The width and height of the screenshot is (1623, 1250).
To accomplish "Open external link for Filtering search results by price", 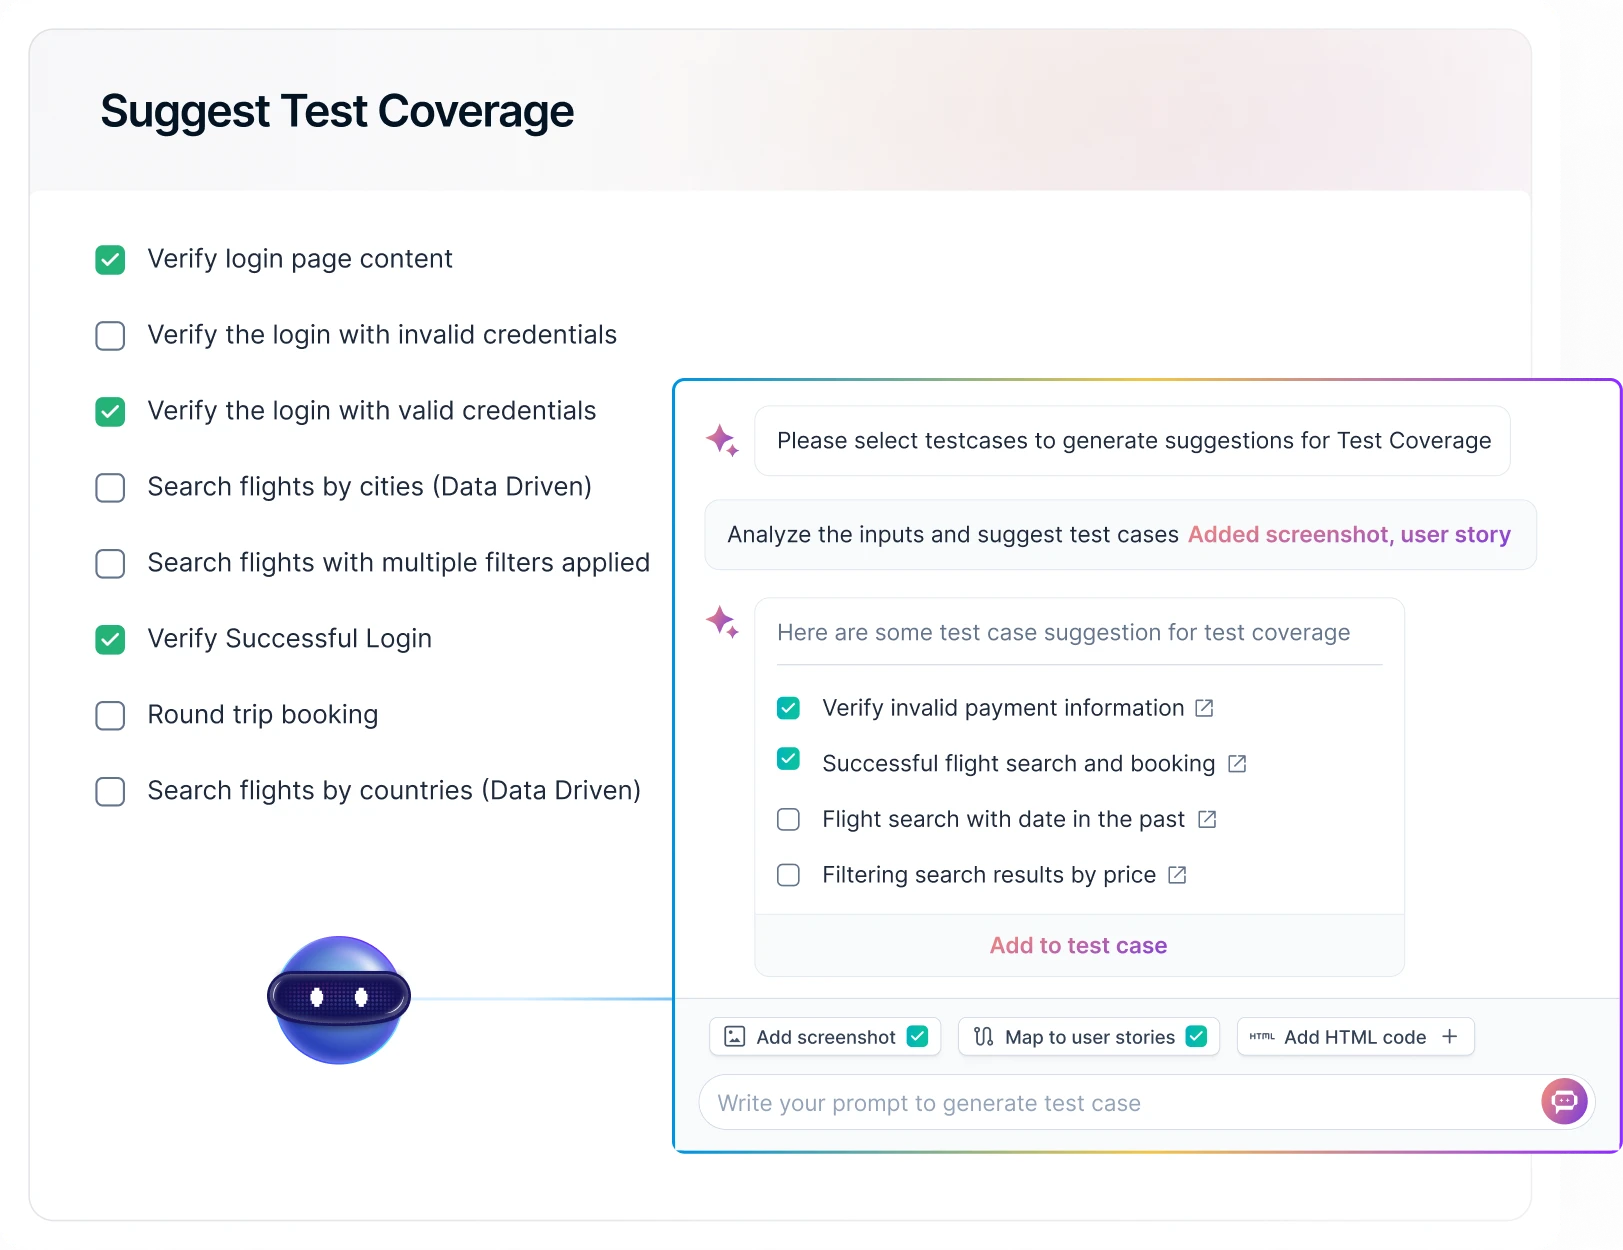I will [x=1177, y=875].
